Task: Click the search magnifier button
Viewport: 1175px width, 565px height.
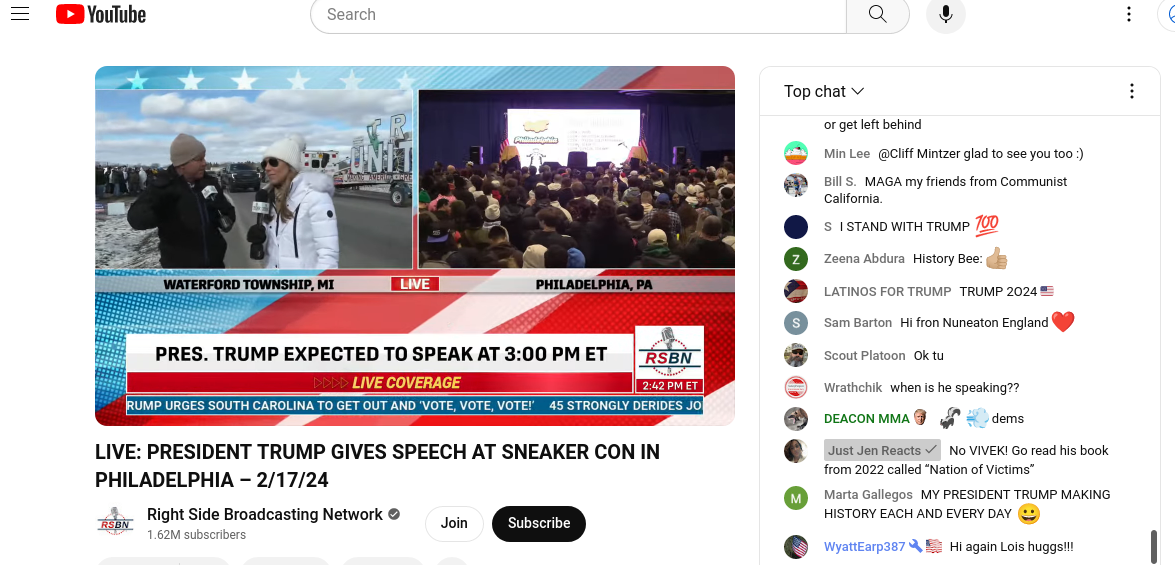Action: pyautogui.click(x=878, y=14)
